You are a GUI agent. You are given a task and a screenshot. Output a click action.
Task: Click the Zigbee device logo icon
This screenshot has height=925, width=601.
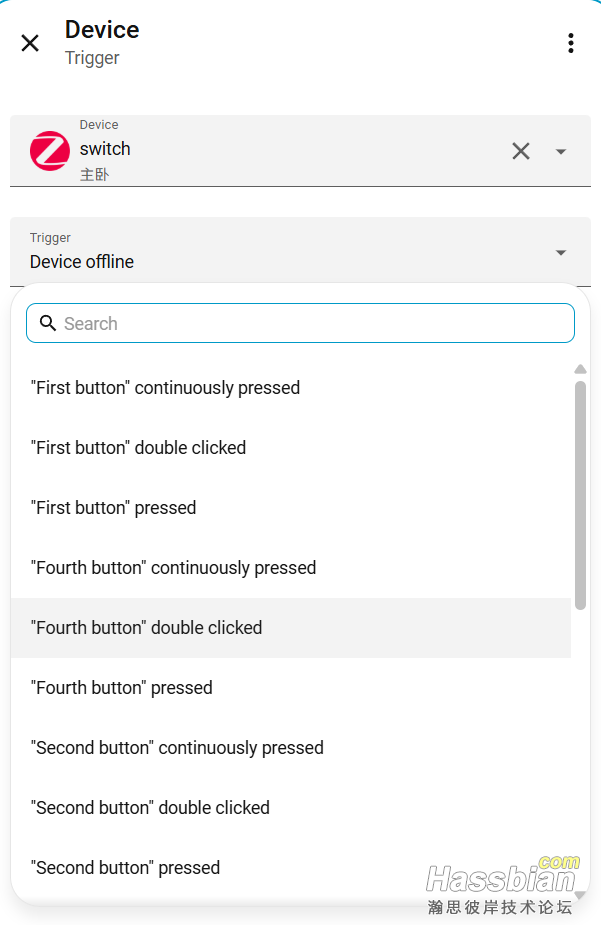(x=50, y=151)
